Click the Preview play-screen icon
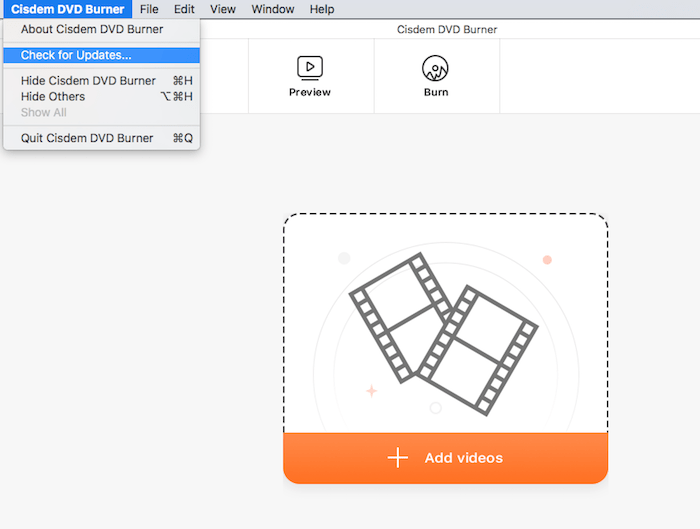Viewport: 700px width, 529px height. 310,68
